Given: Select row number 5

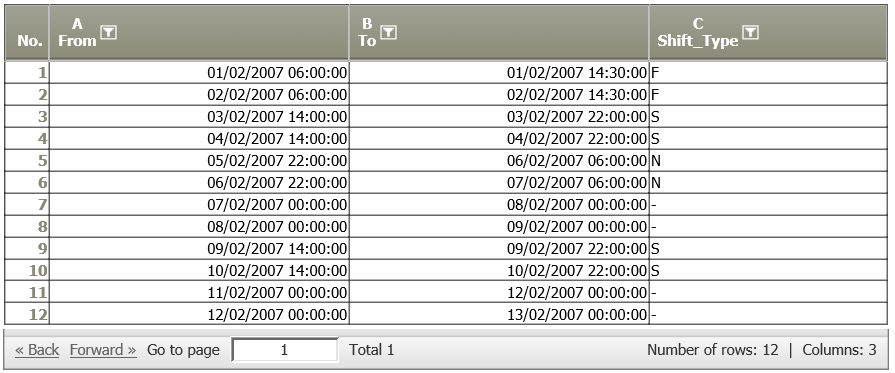Looking at the screenshot, I should click(x=27, y=161).
